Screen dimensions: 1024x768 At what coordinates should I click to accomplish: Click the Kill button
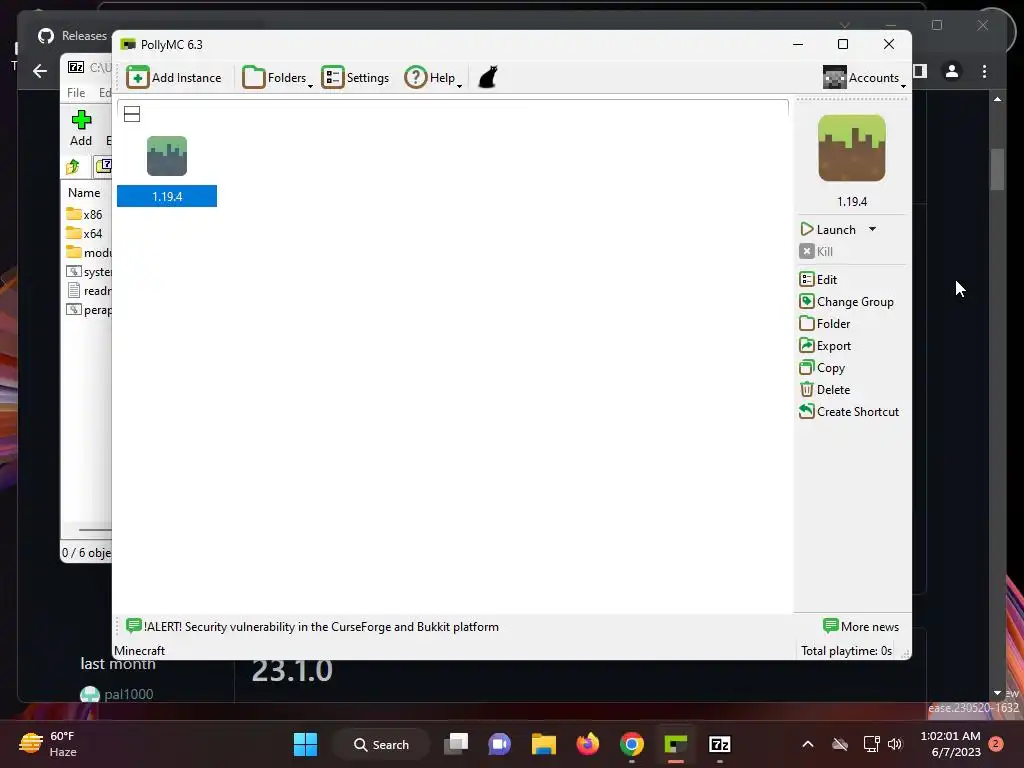tap(816, 251)
